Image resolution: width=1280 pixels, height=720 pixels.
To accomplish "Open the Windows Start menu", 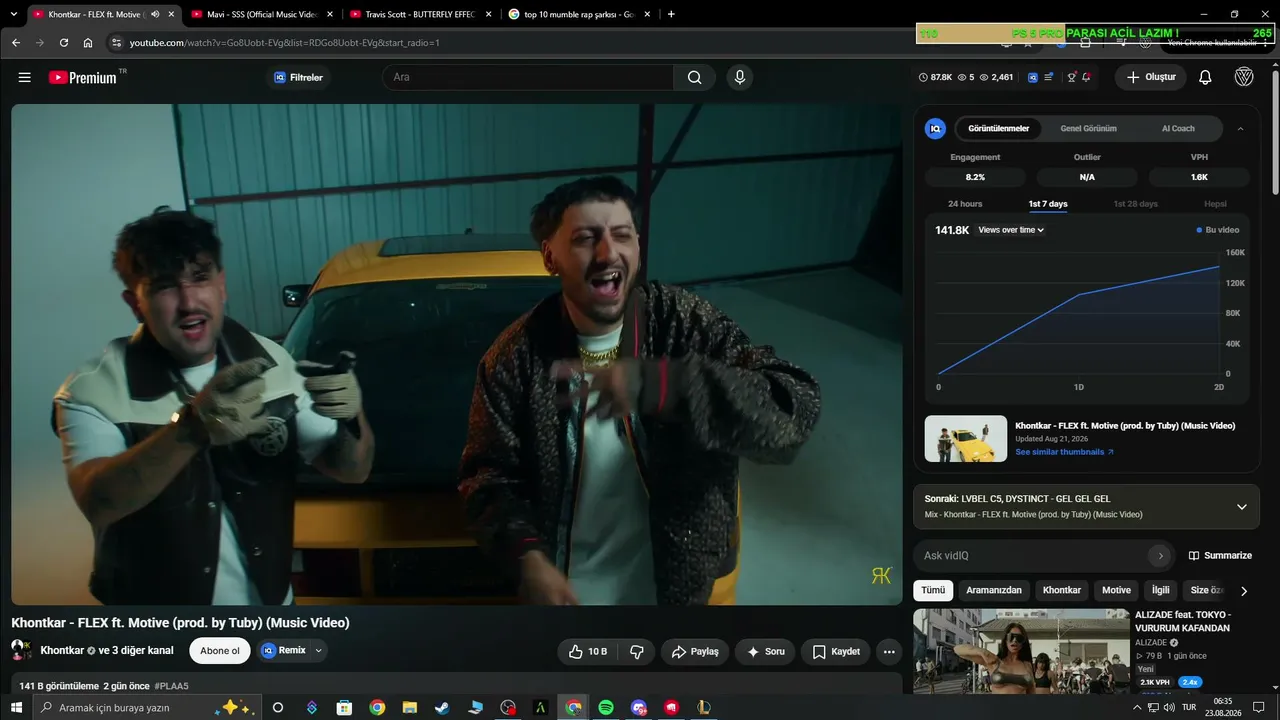I will coord(16,707).
